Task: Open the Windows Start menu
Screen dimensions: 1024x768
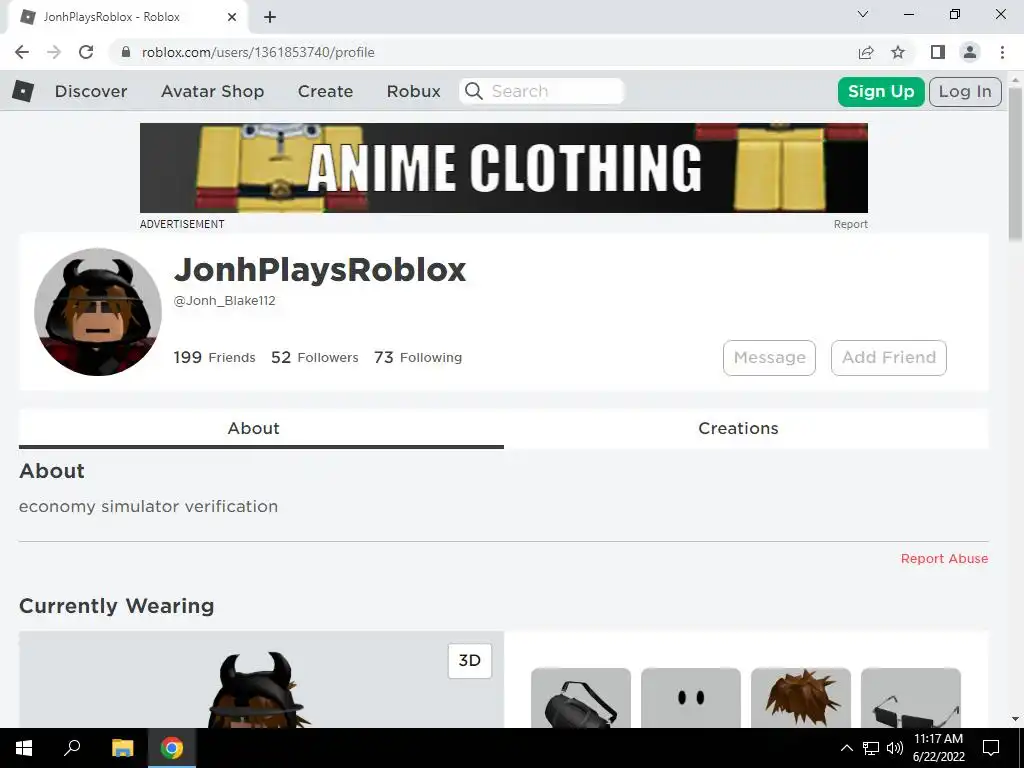Action: tap(24, 748)
